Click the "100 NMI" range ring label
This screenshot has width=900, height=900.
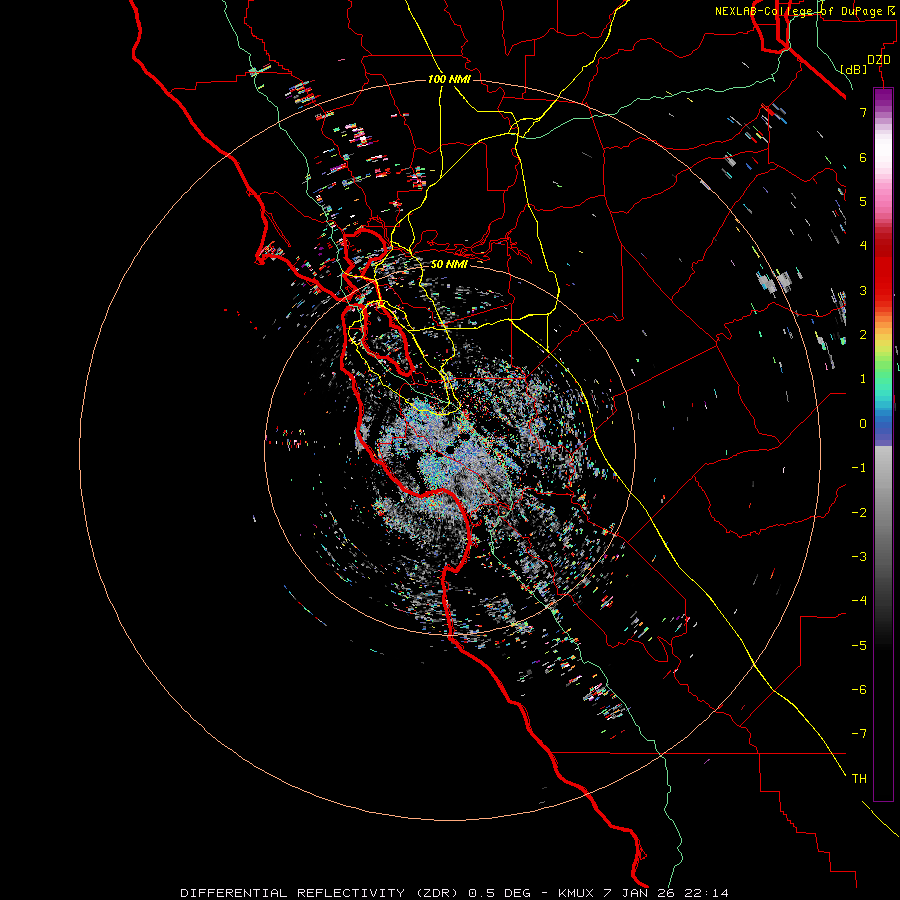449,79
